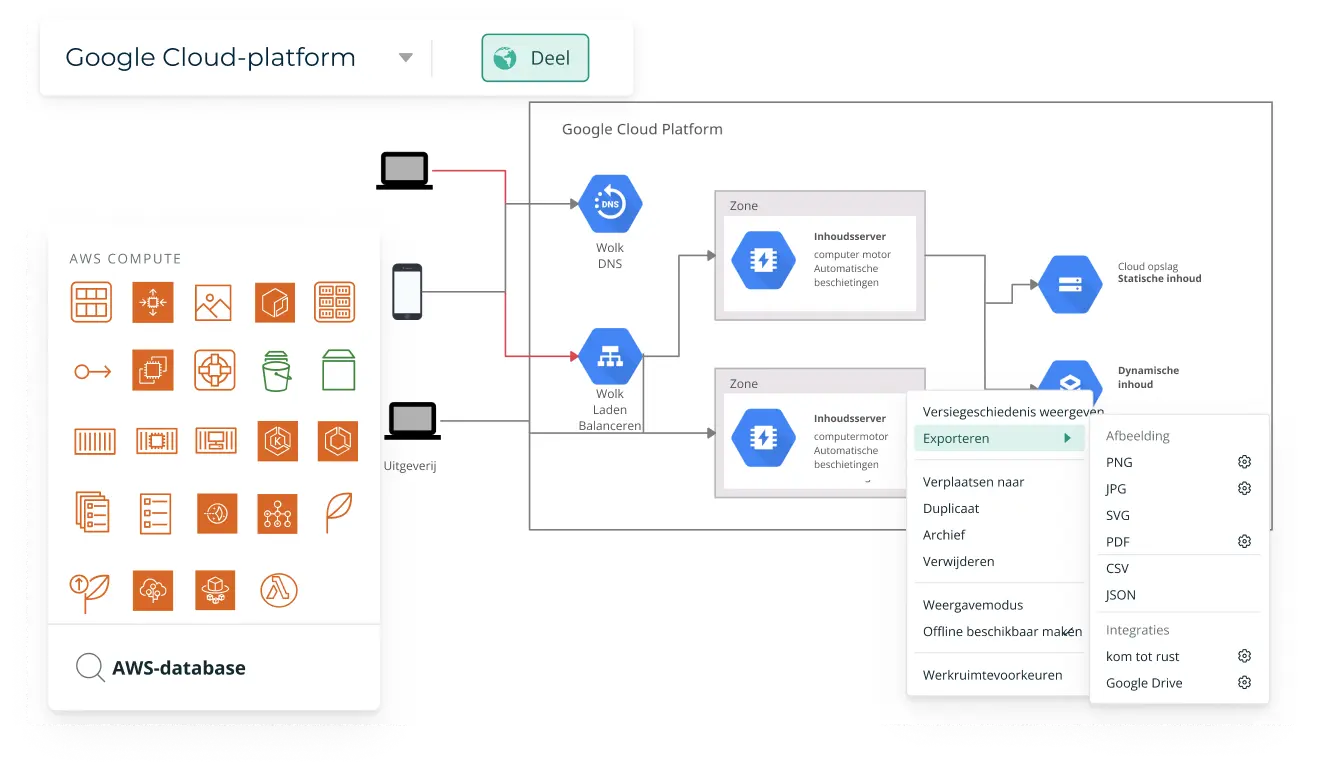Image resolution: width=1318 pixels, height=774 pixels.
Task: Select the orange cloud-with-trees icon
Action: [153, 591]
